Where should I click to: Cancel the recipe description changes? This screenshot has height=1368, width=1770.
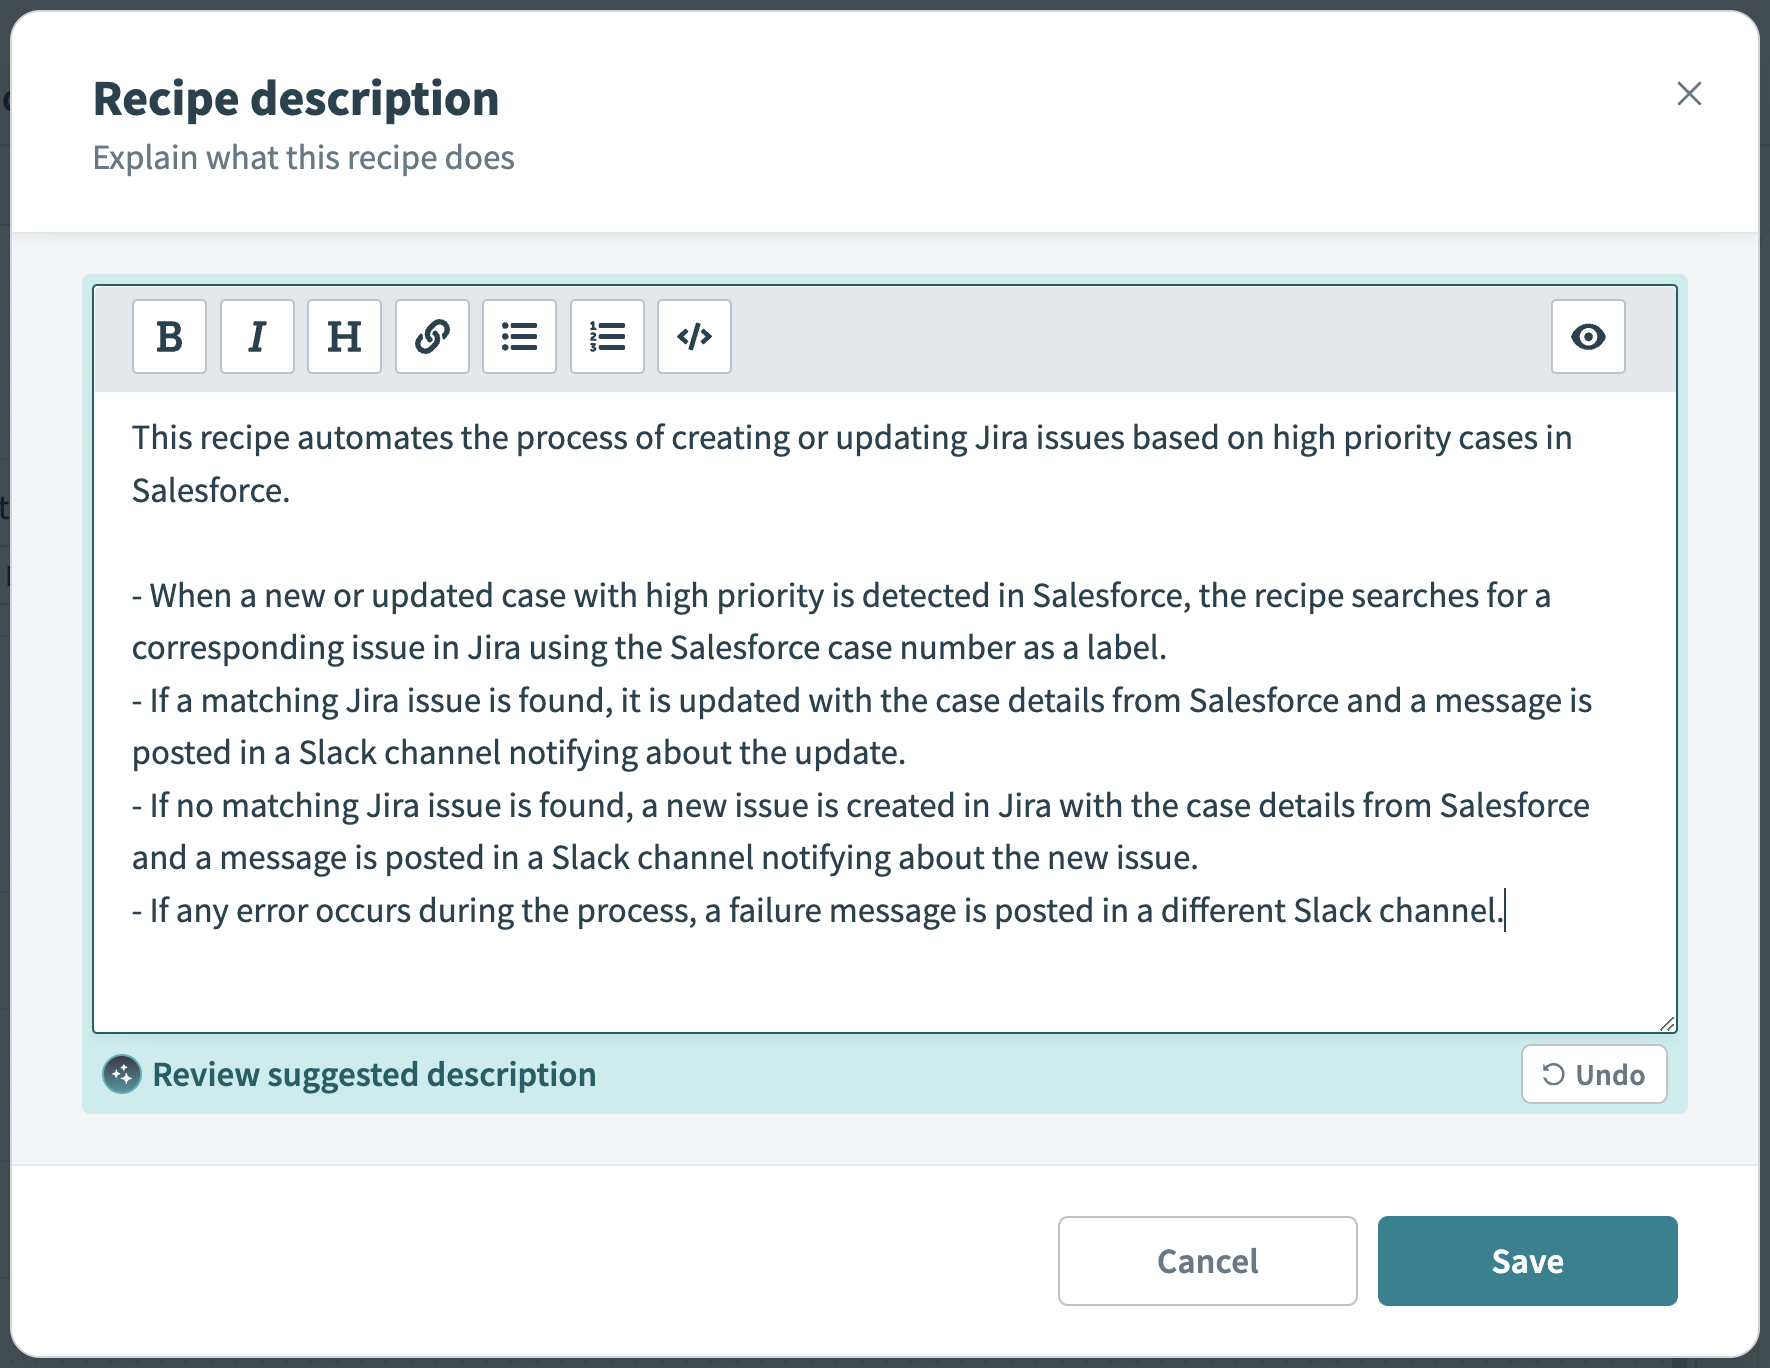pyautogui.click(x=1207, y=1261)
